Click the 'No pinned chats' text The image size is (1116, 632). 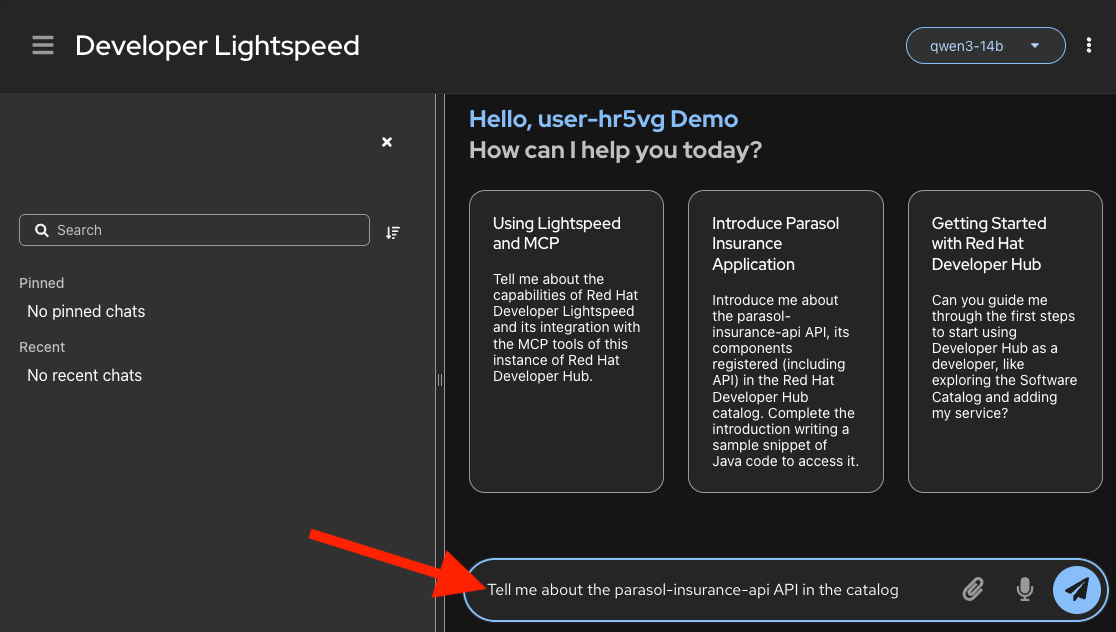86,312
